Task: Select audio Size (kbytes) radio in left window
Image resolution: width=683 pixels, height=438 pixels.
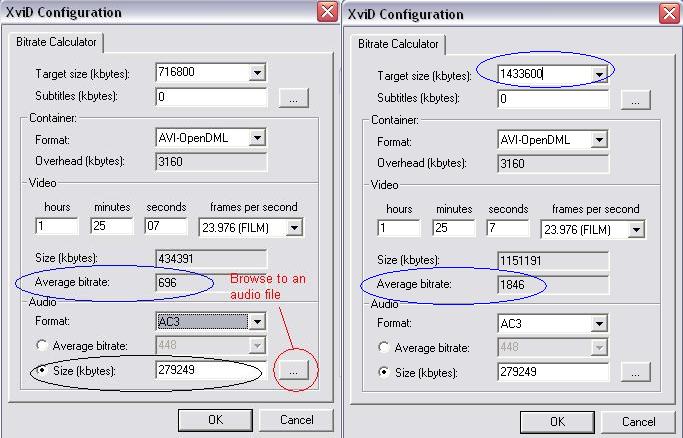Action: 42,371
